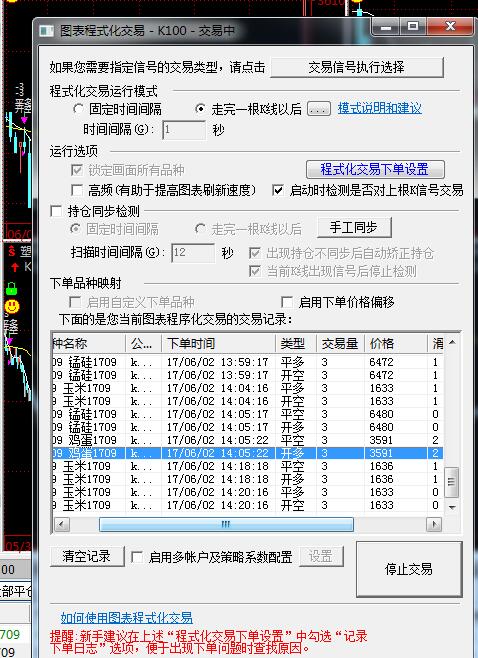Select fixed time interval run mode
This screenshot has height=658, width=478.
pyautogui.click(x=78, y=109)
